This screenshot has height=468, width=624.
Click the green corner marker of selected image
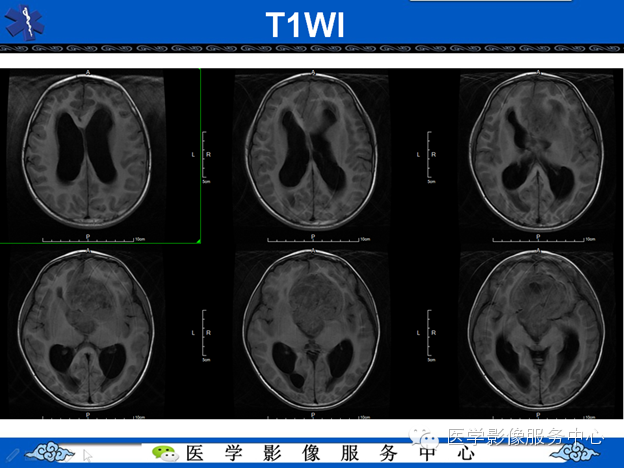(x=198, y=241)
